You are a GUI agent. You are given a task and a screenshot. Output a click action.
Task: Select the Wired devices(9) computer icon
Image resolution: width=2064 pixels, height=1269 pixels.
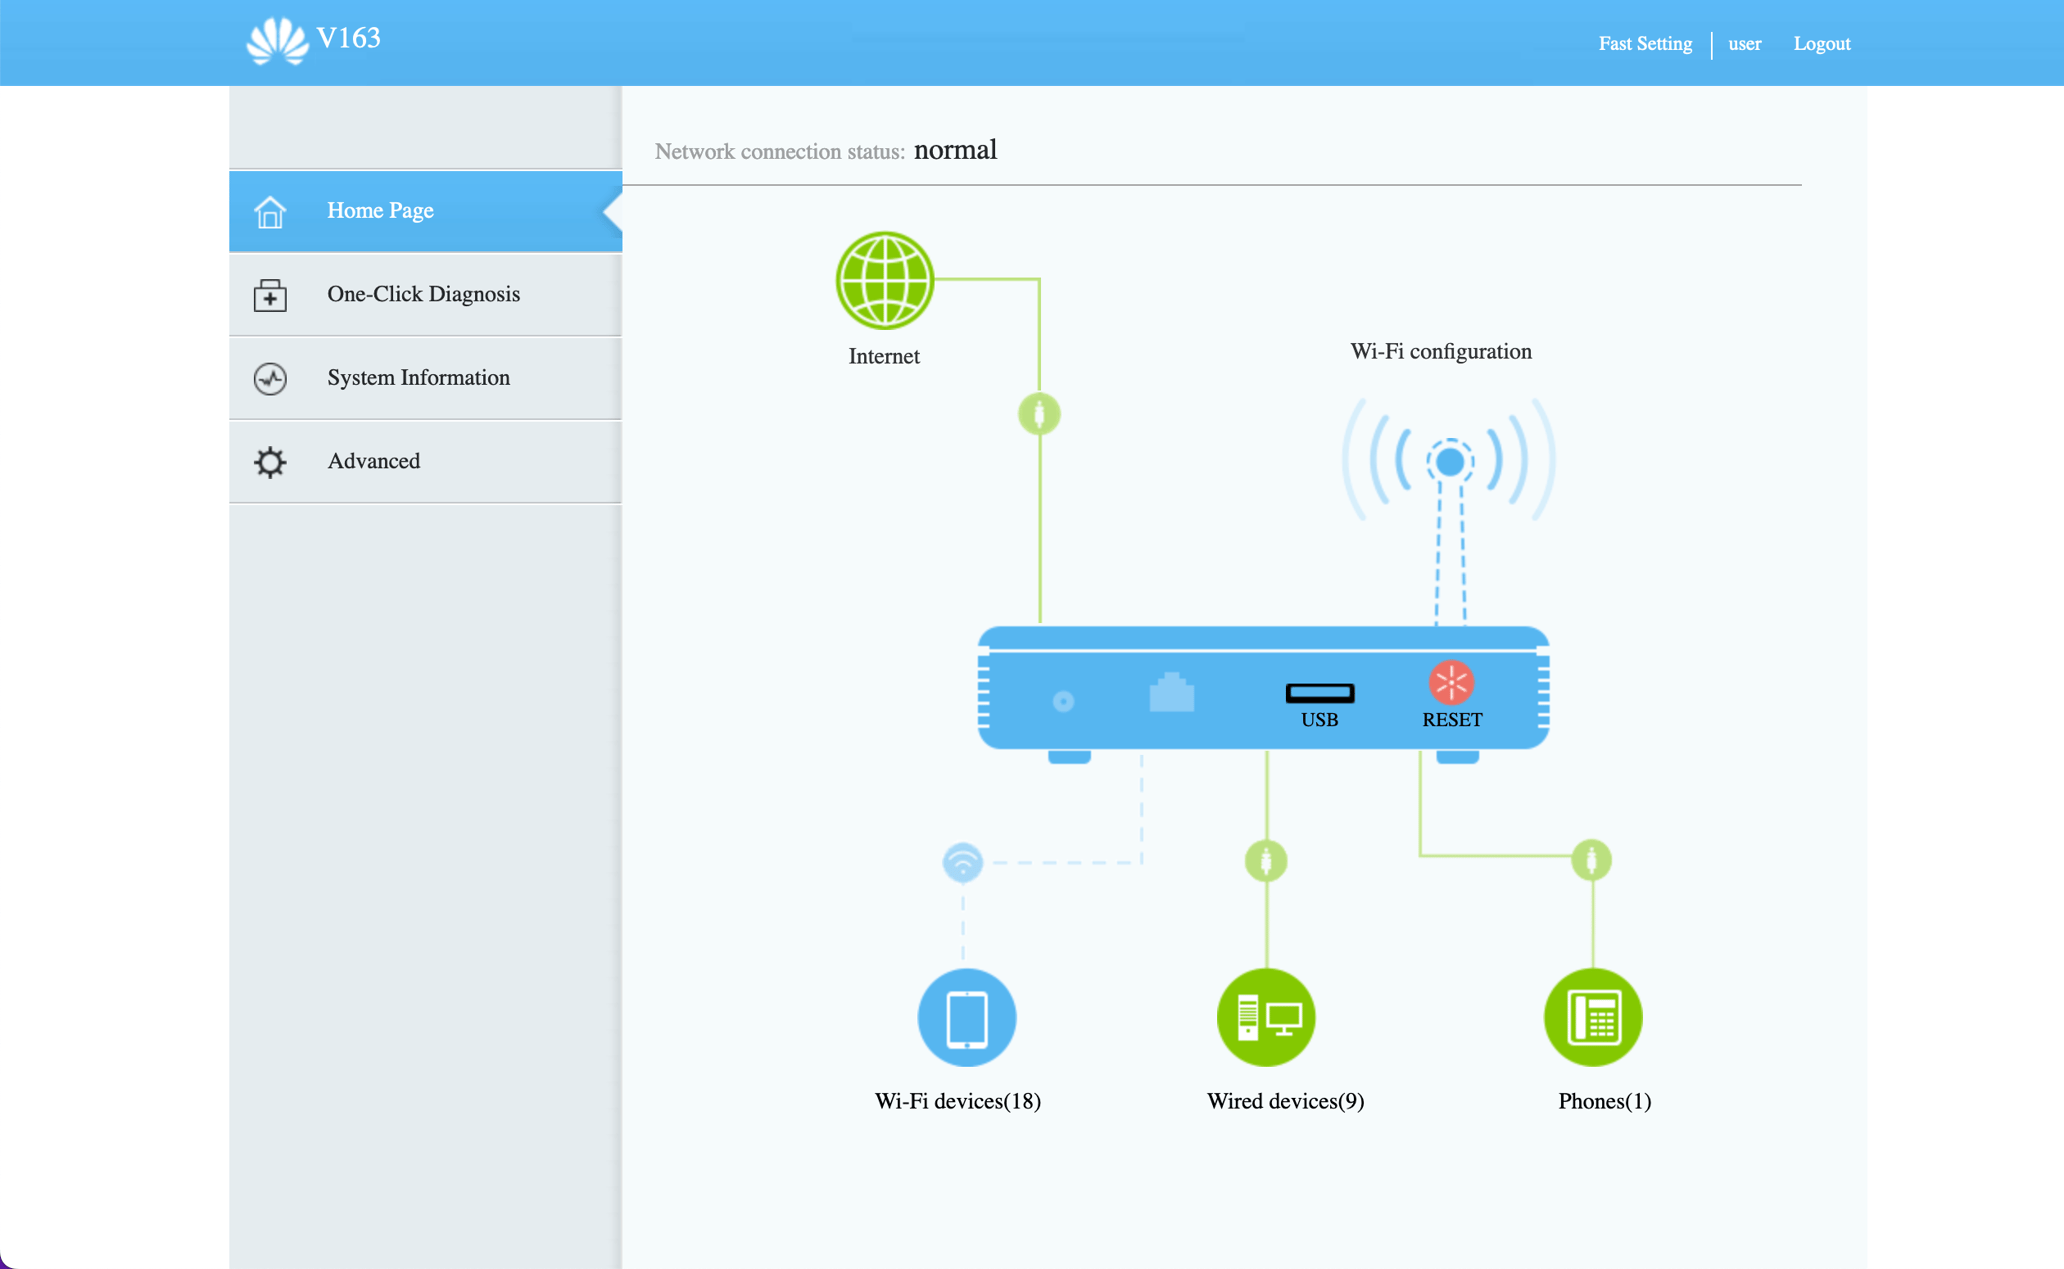pyautogui.click(x=1265, y=1017)
